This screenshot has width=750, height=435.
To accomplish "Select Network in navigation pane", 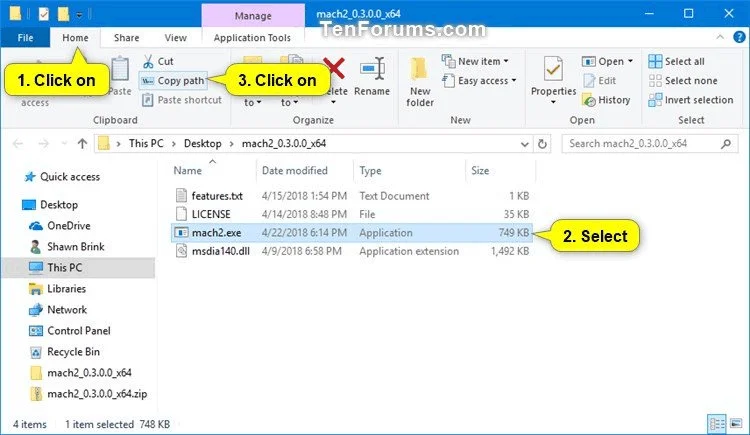I will 66,310.
